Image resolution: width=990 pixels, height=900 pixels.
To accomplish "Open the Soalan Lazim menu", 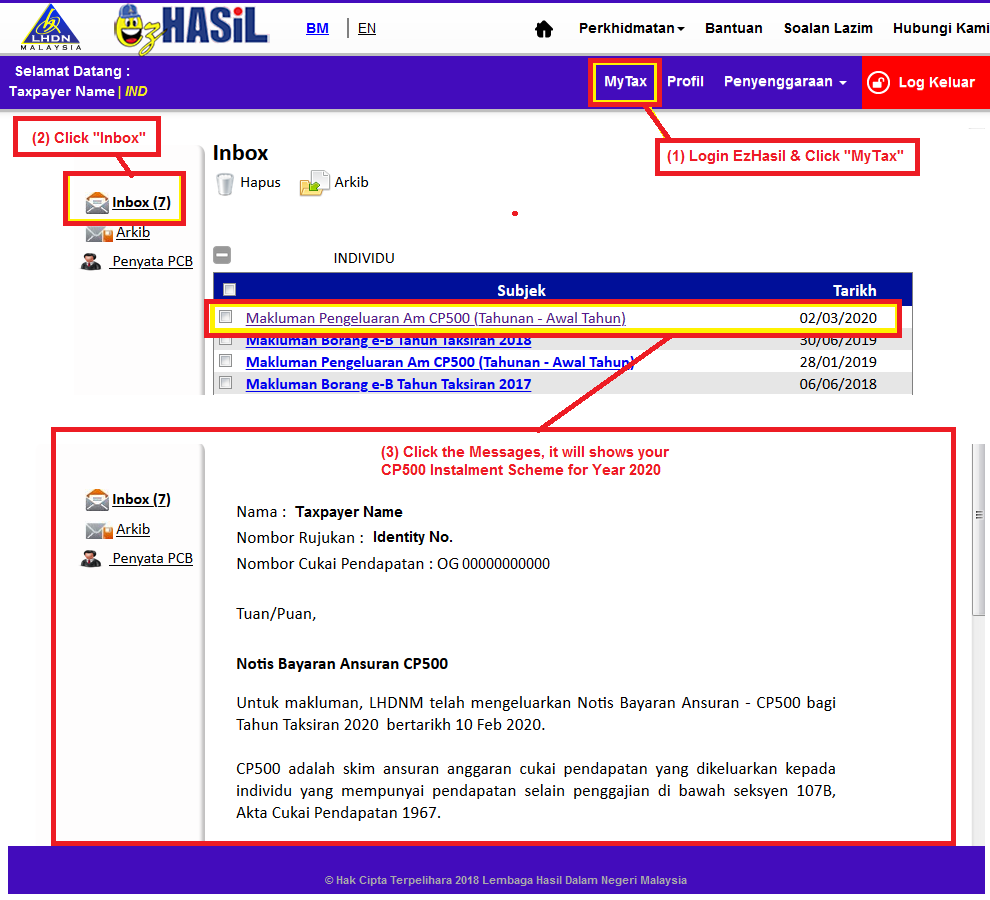I will tap(828, 28).
